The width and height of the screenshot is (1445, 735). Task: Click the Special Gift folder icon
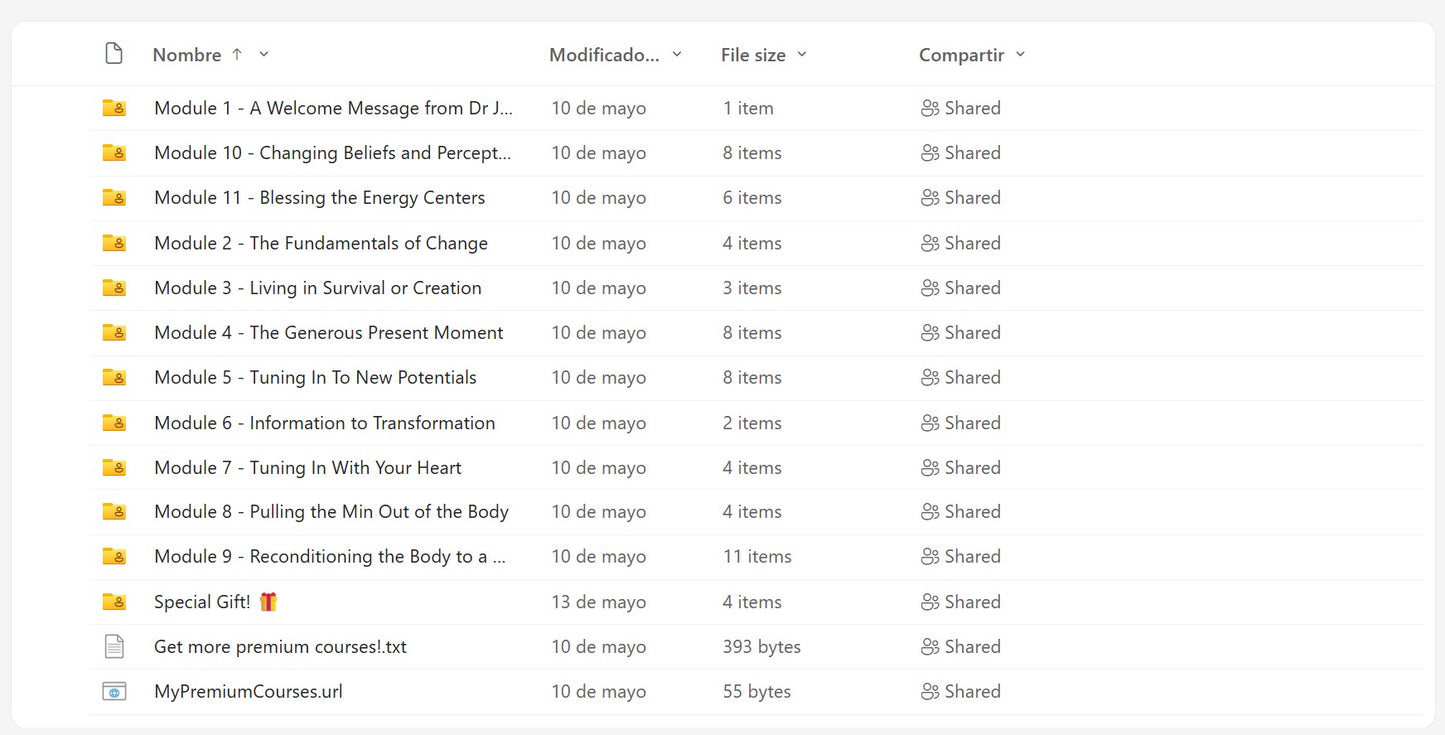(x=114, y=602)
